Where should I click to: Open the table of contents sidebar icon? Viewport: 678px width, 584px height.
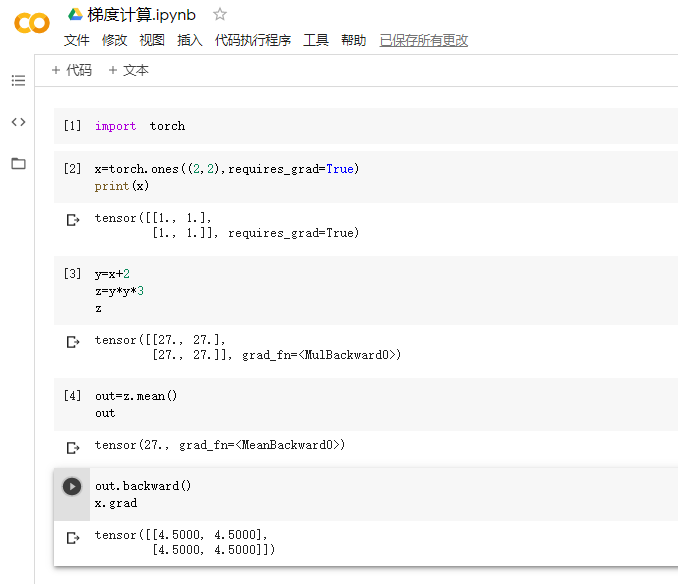tap(18, 80)
